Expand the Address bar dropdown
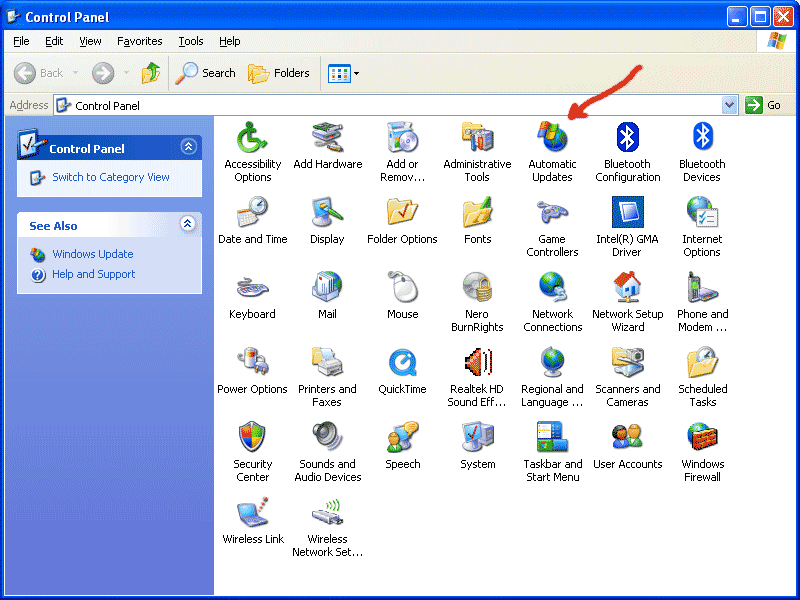The height and width of the screenshot is (600, 800). pos(730,105)
